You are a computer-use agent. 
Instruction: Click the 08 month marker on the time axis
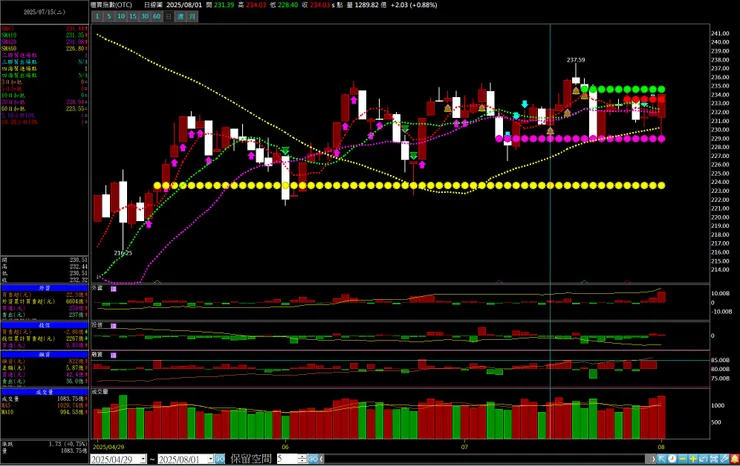click(661, 447)
